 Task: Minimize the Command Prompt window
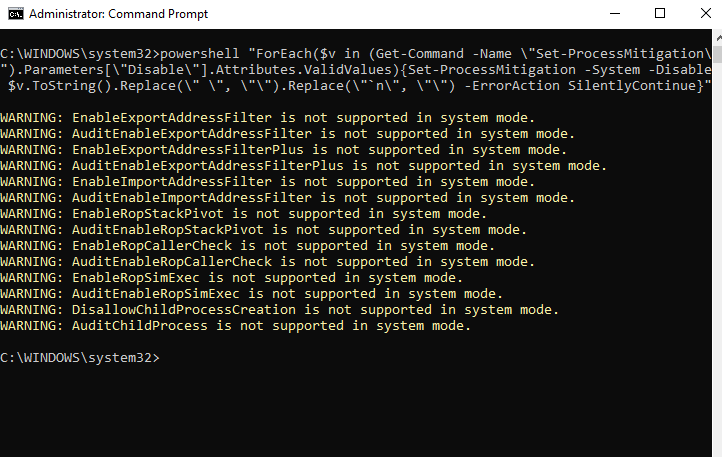coord(612,14)
